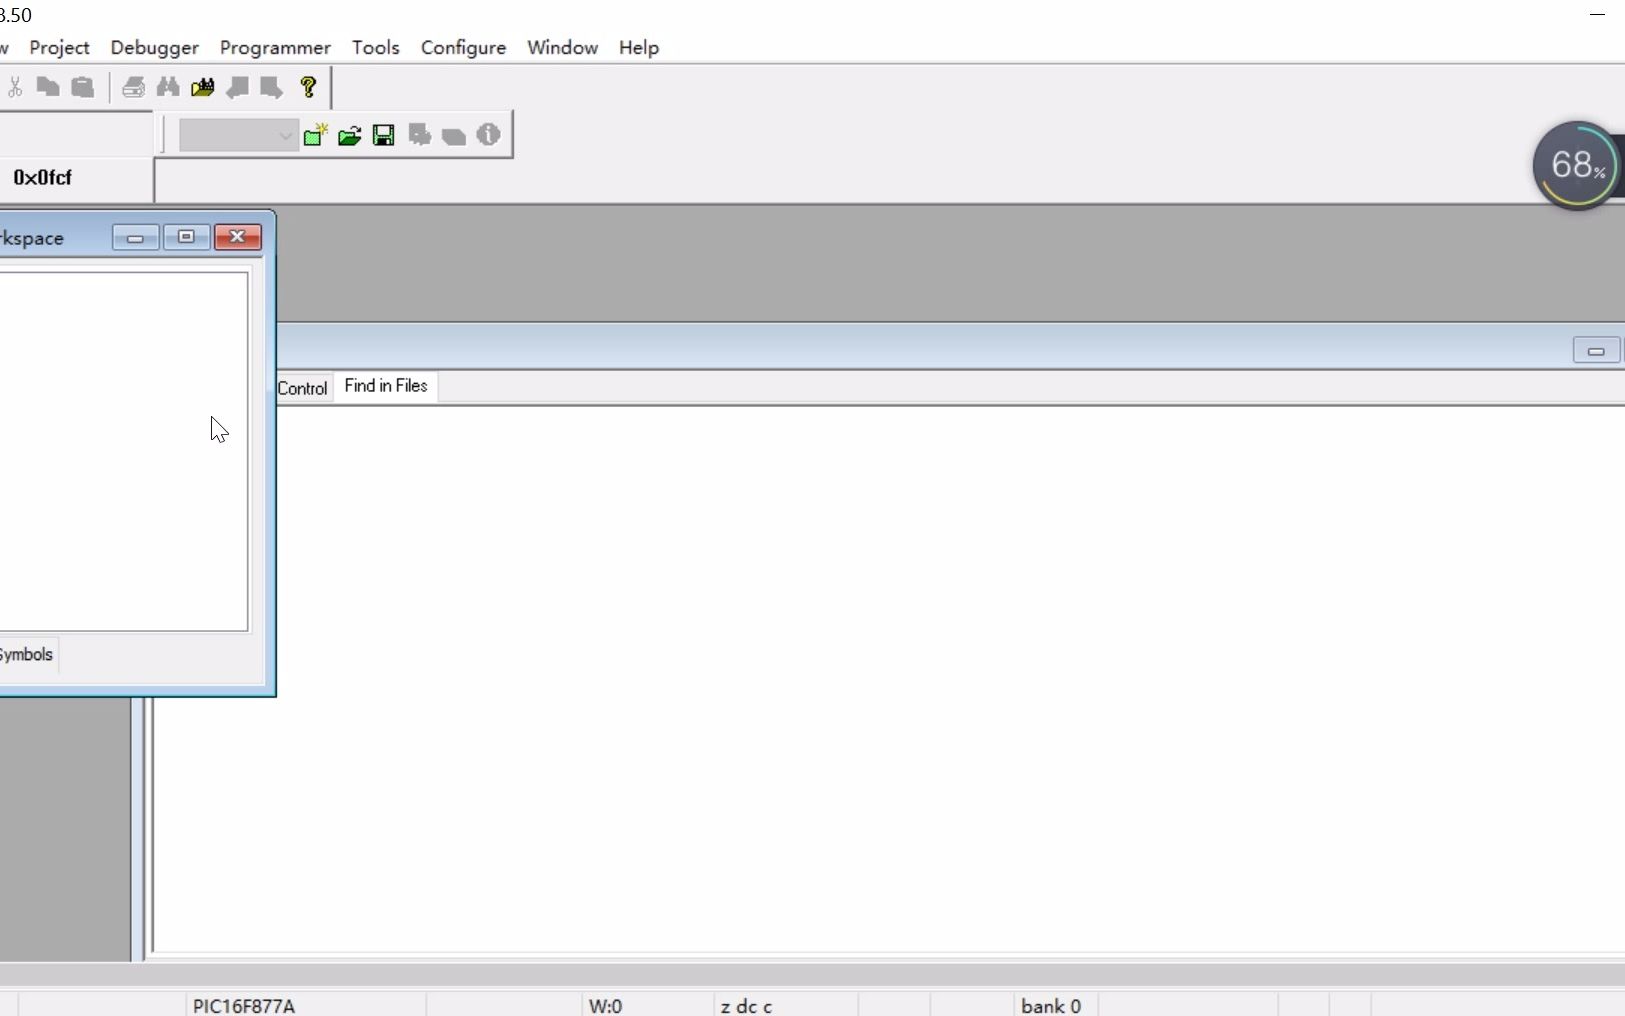Click the Print toolbar icon
Viewport: 1625px width, 1016px height.
[x=133, y=88]
